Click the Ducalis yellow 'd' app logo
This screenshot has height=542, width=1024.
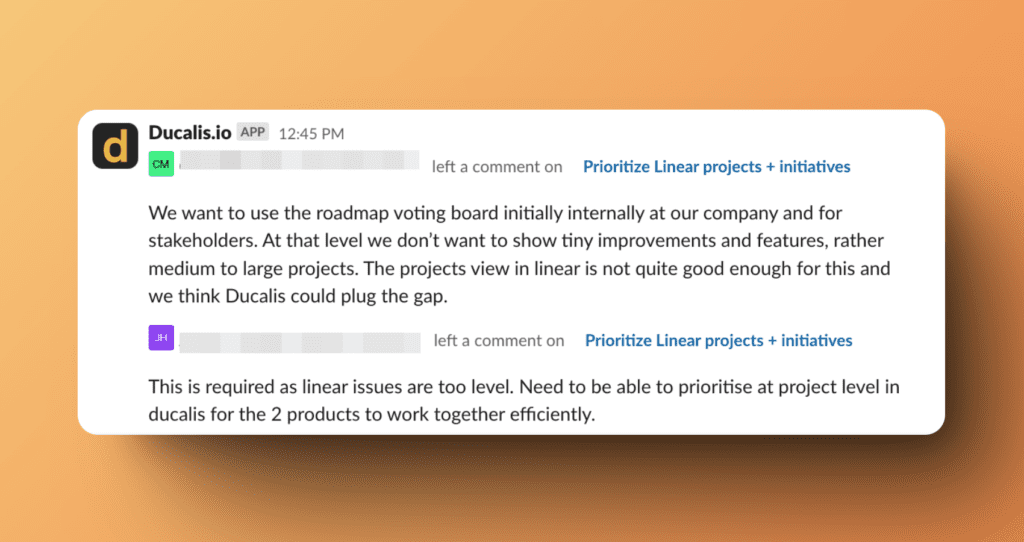[x=115, y=146]
